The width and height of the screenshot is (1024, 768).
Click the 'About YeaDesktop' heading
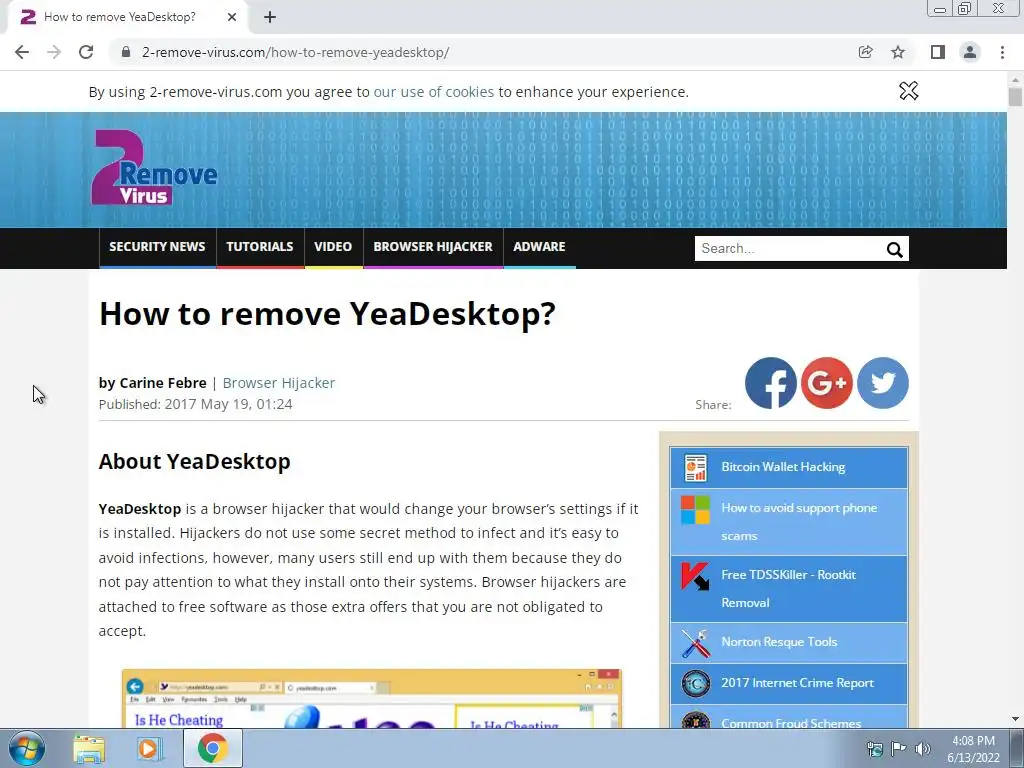(195, 462)
